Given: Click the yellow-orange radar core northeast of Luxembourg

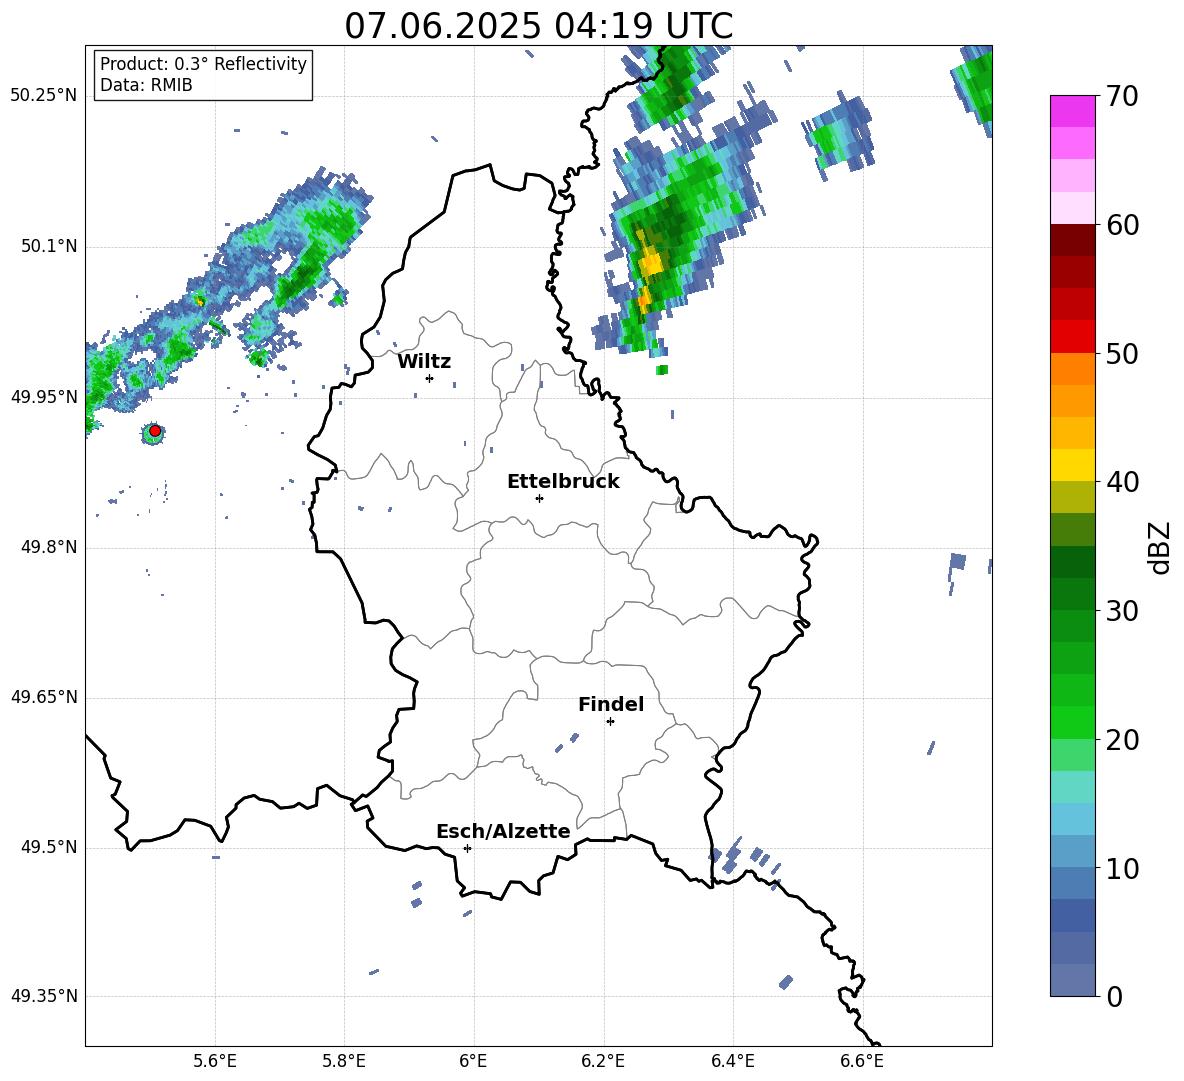Looking at the screenshot, I should 651,264.
